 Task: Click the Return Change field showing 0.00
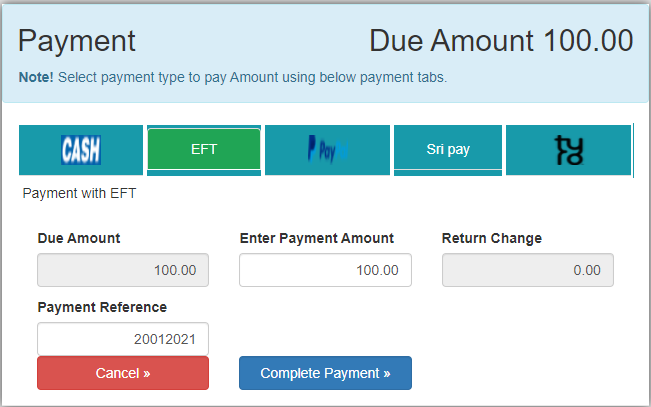click(x=527, y=270)
